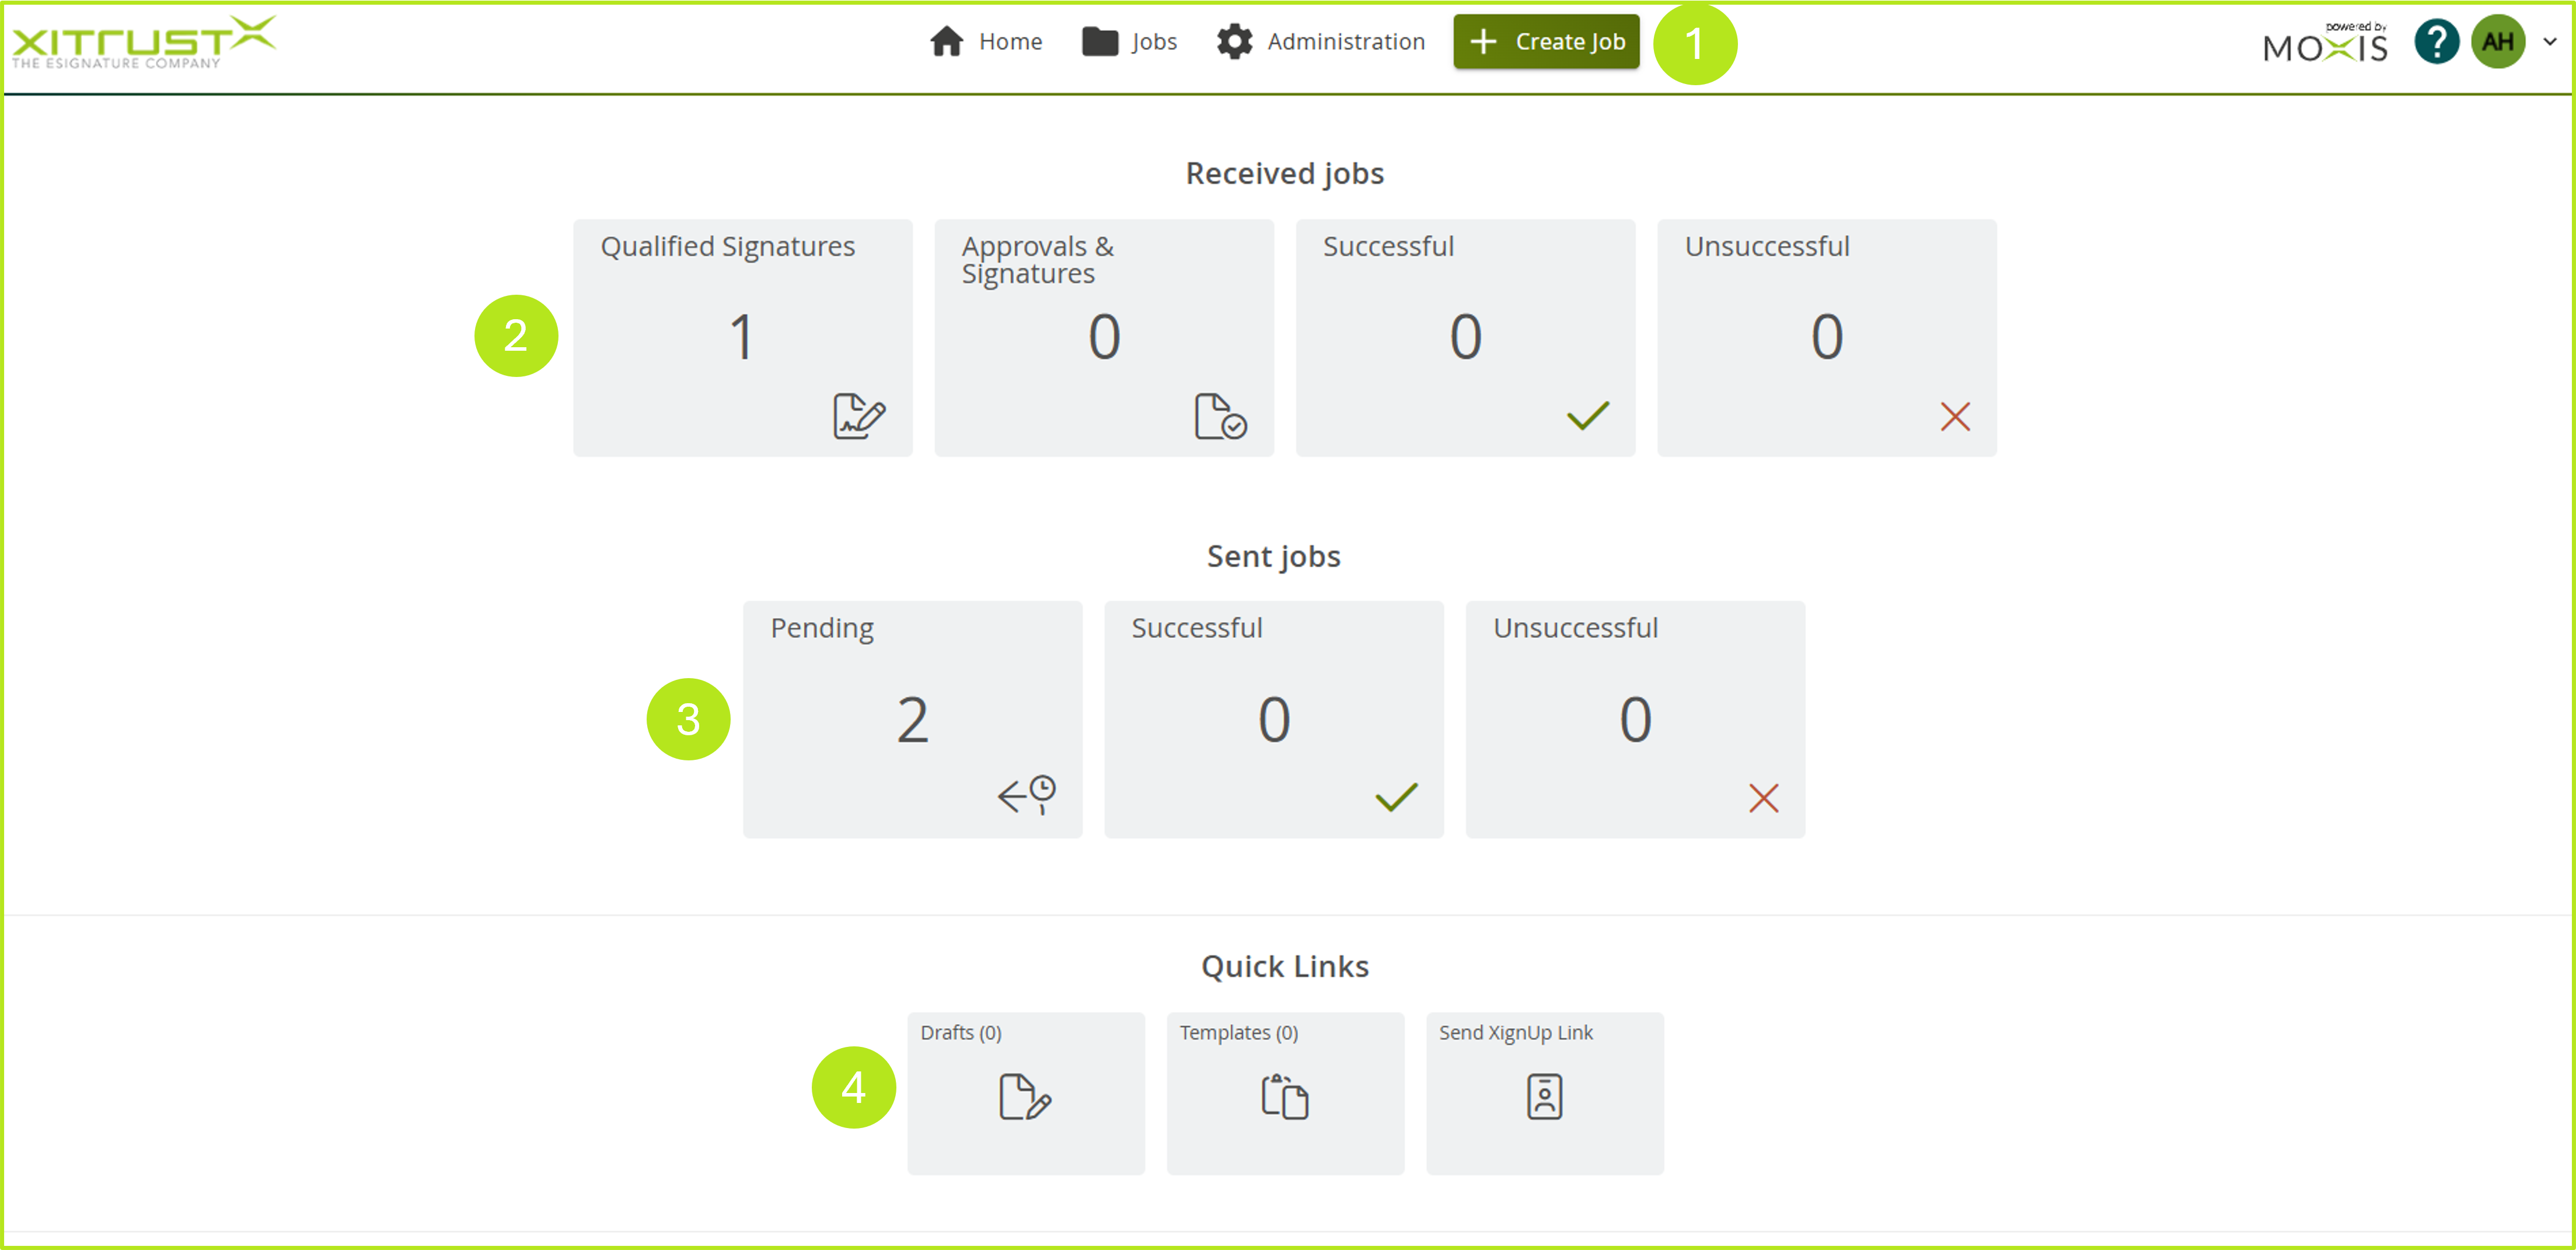Click the Send XignUp Link badge icon
The height and width of the screenshot is (1250, 2576).
point(1544,1097)
